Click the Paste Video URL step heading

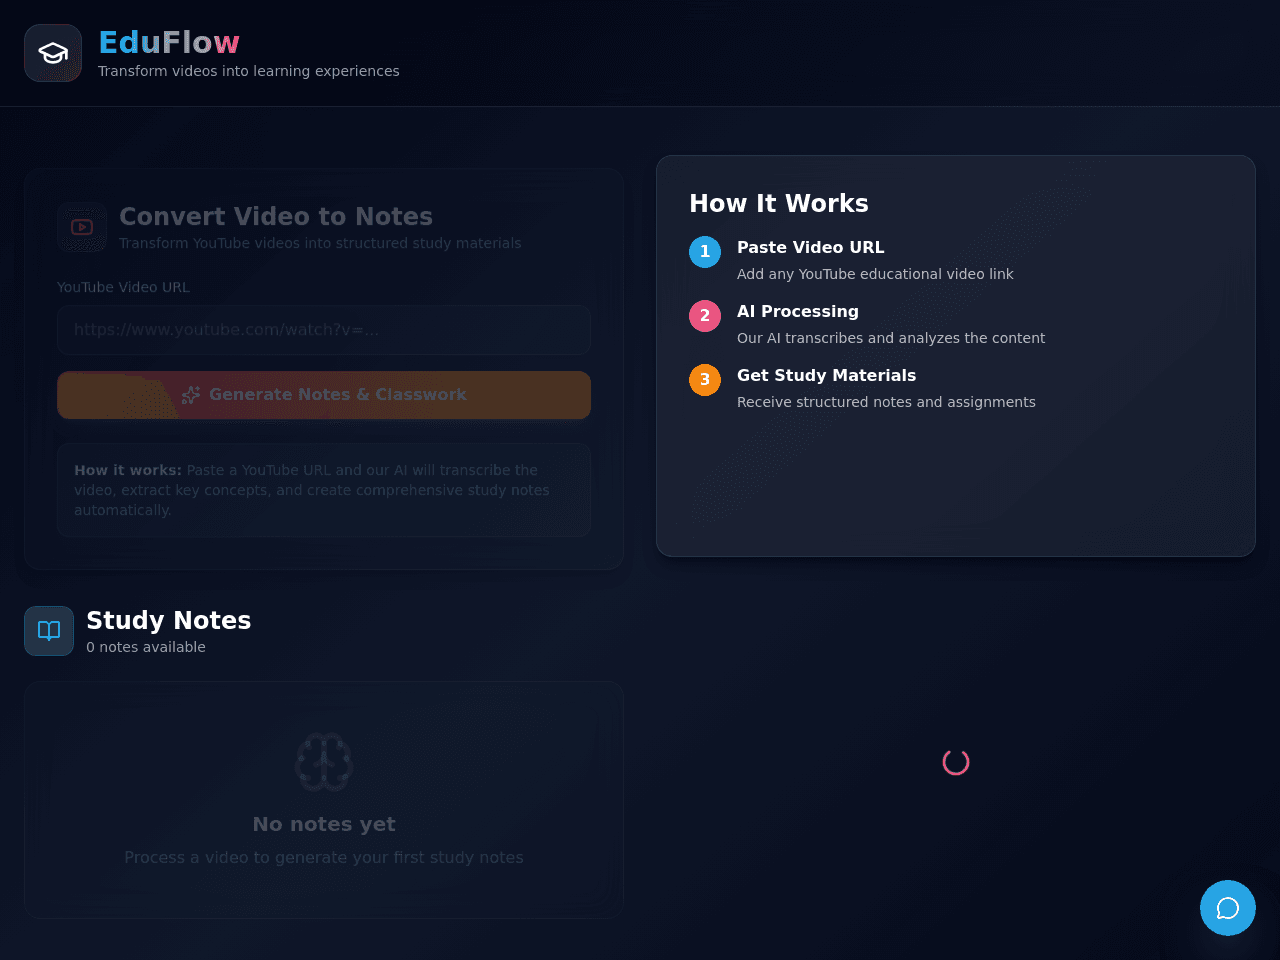click(811, 247)
